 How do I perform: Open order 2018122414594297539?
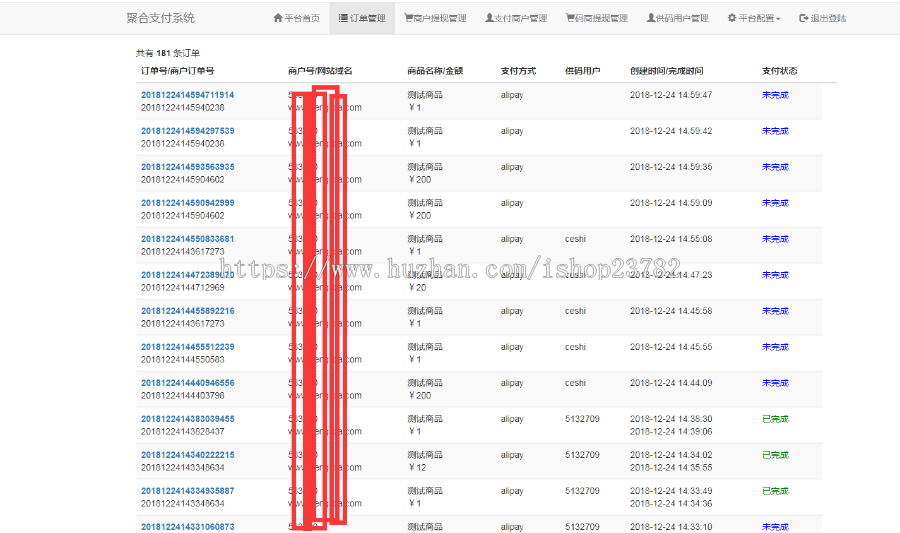[188, 131]
